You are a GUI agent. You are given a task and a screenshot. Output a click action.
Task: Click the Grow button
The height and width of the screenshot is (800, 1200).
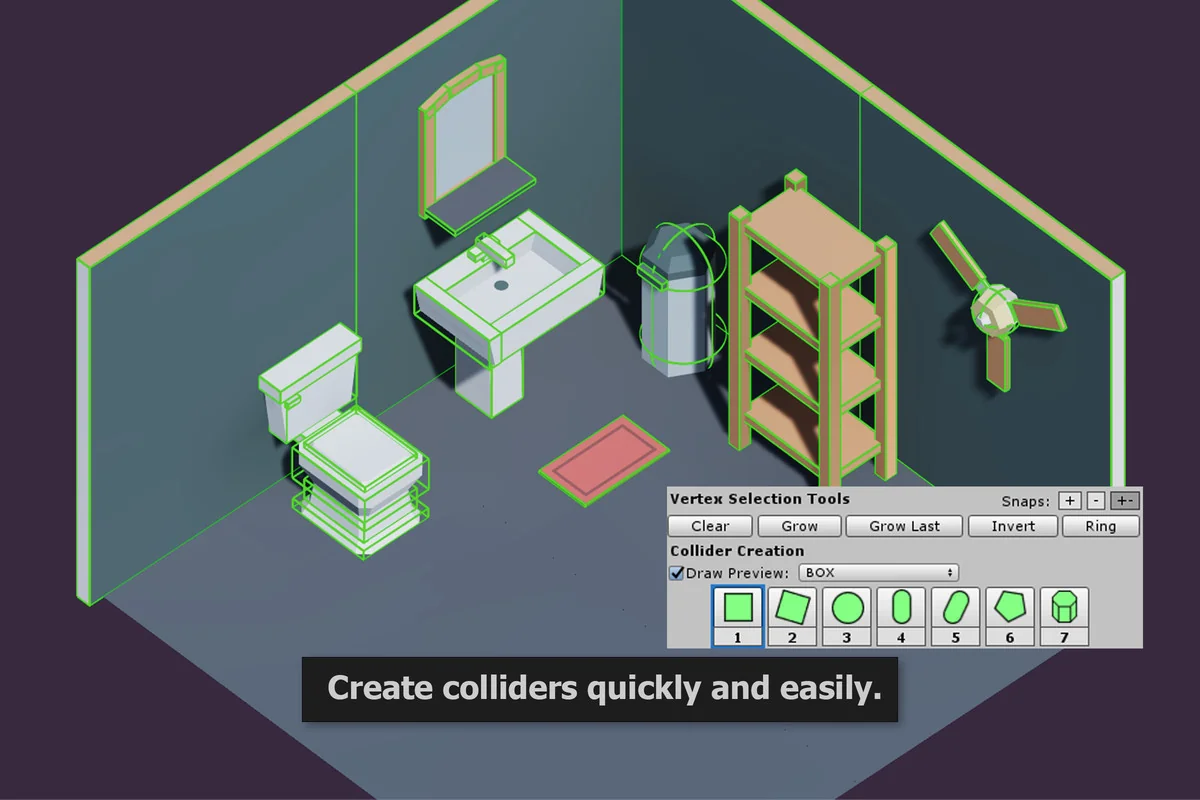click(798, 526)
